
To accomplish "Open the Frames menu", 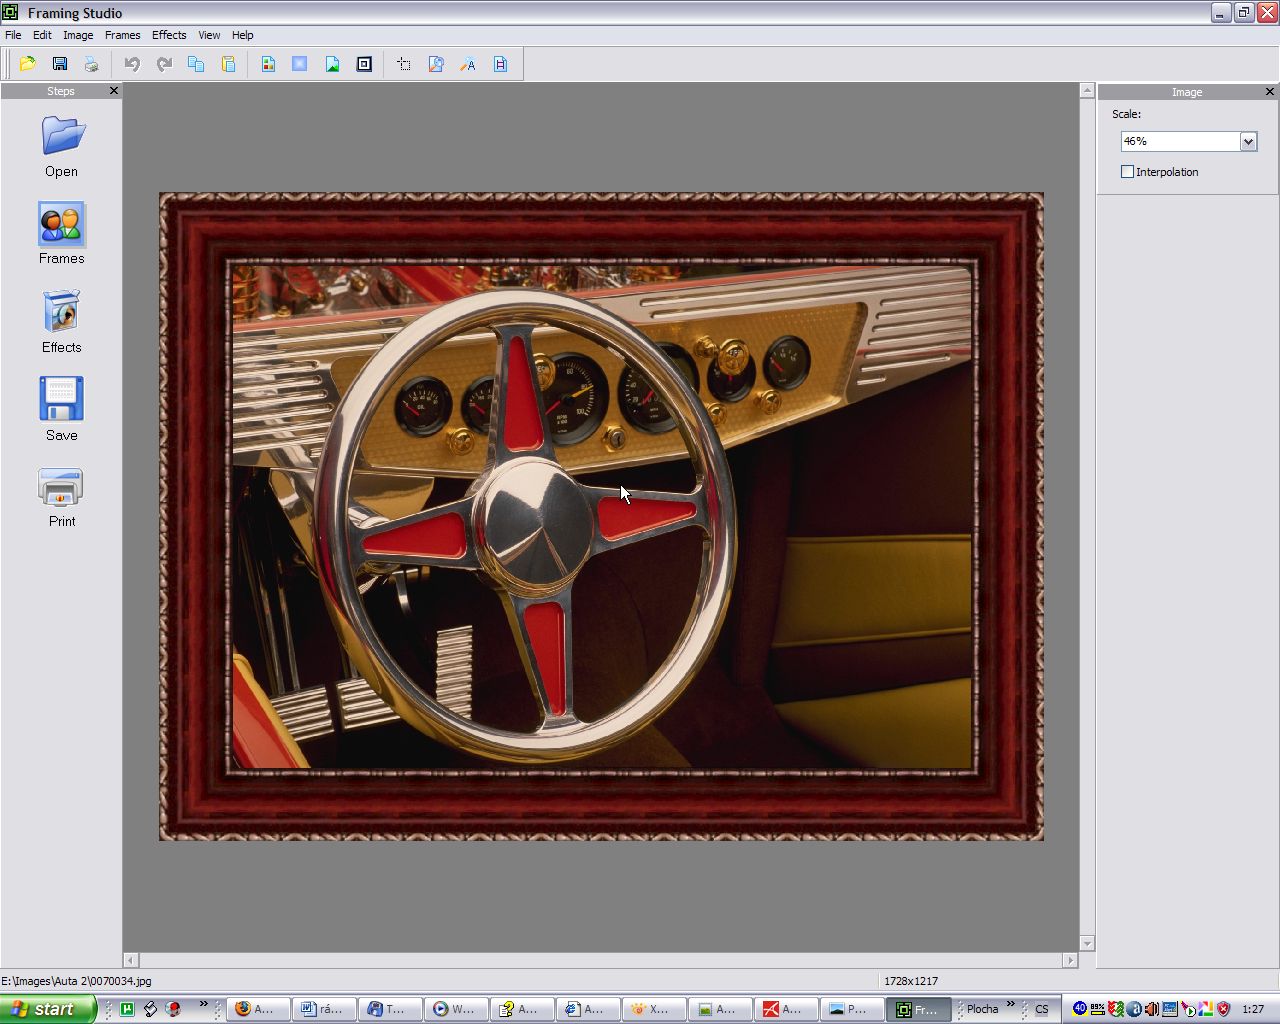I will [x=122, y=35].
